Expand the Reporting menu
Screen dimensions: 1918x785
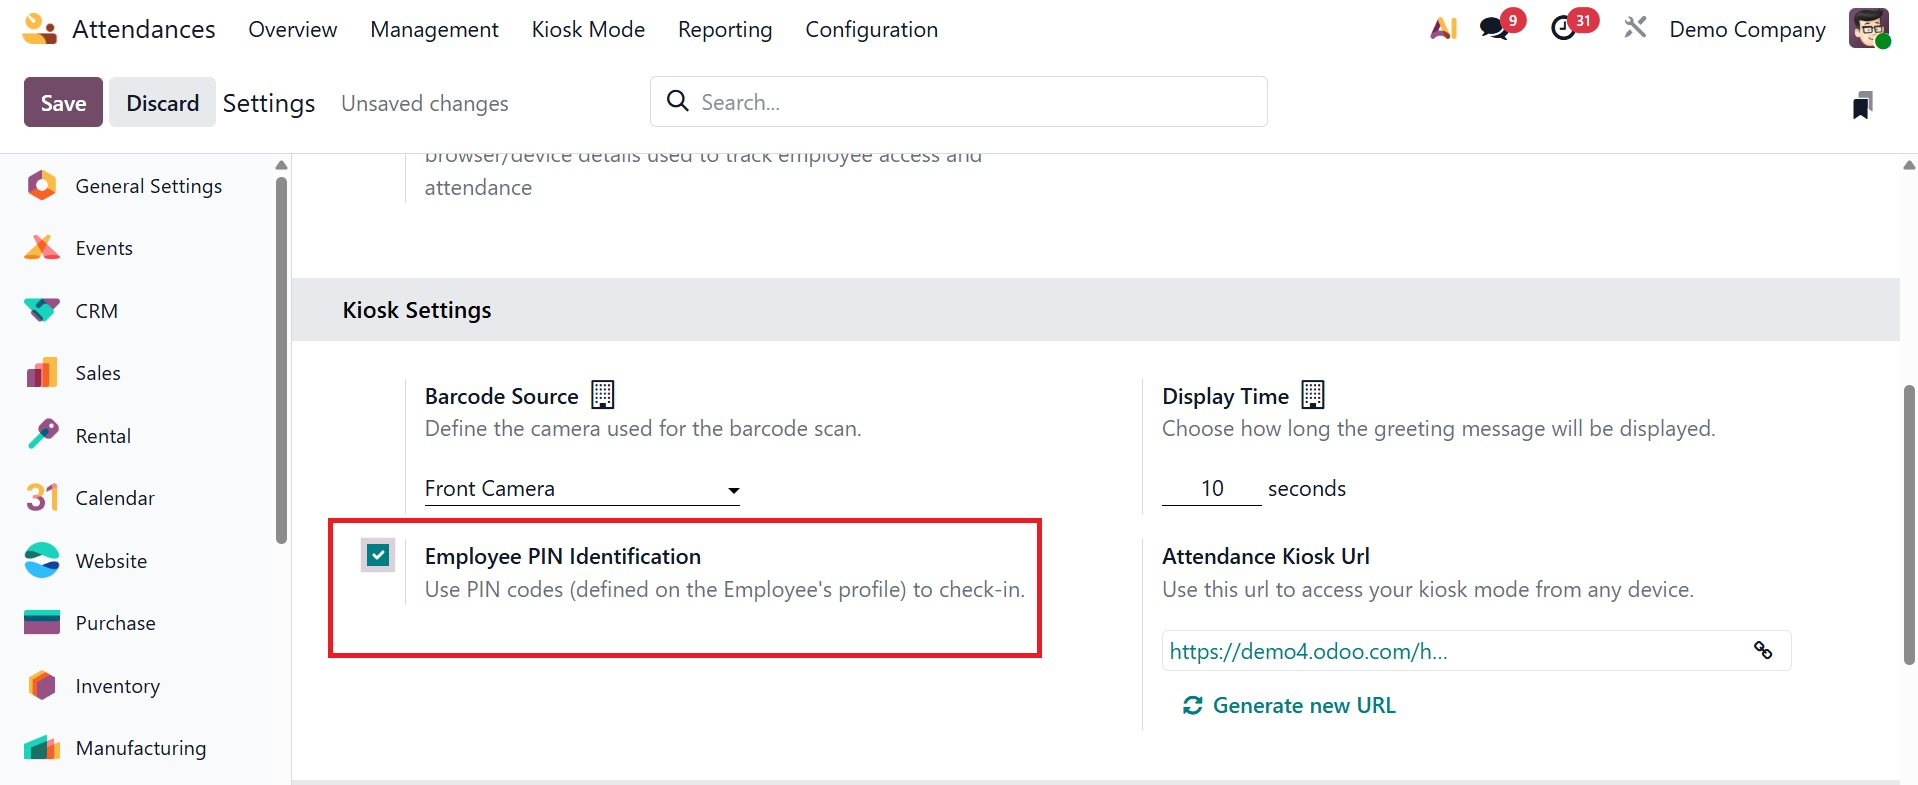pos(724,30)
